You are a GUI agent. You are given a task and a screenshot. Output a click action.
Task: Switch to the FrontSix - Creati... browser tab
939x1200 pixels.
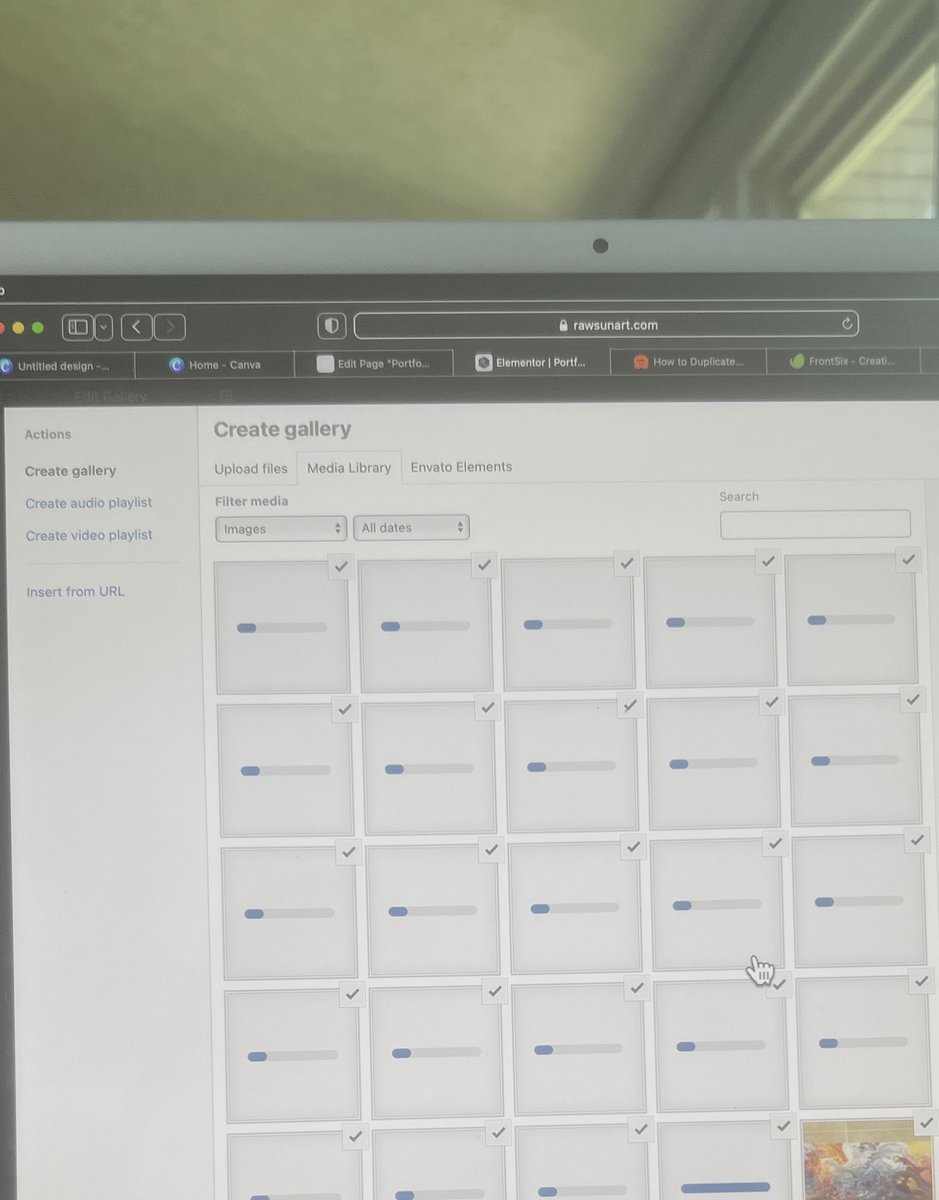pyautogui.click(x=843, y=361)
